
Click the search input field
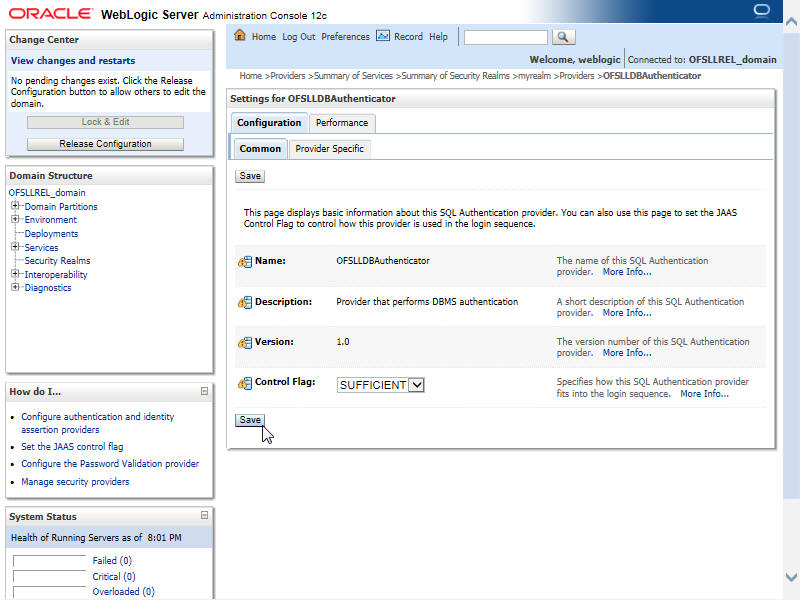coord(506,37)
